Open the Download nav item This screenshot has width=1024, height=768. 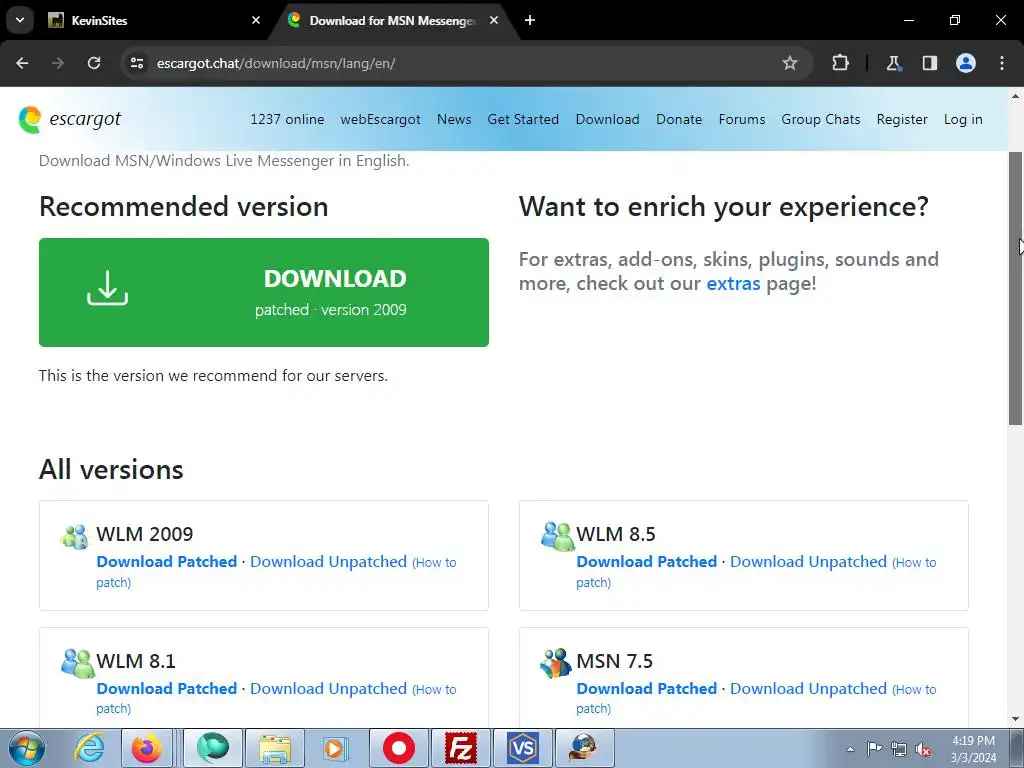(607, 120)
